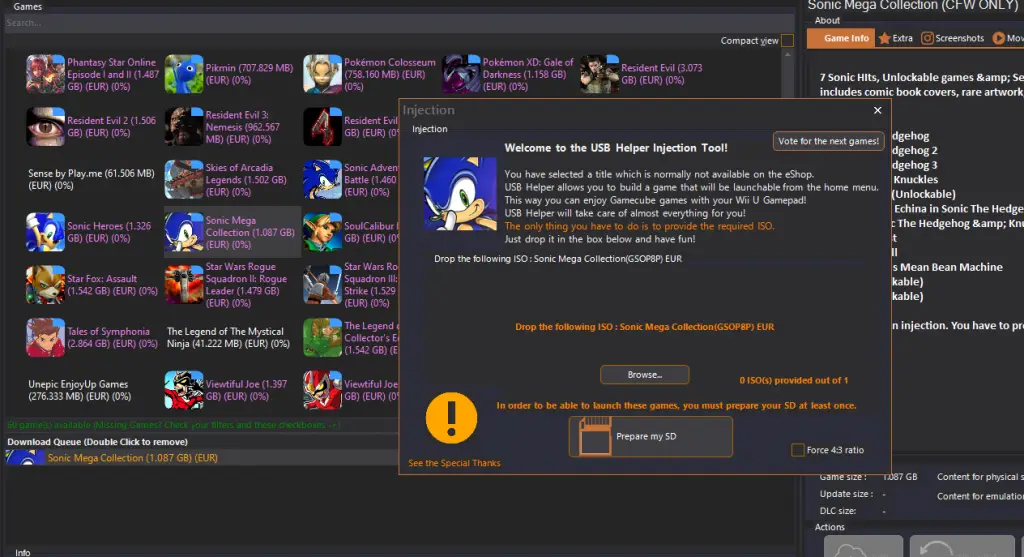Pick the Resident Evil 3: Nemesis icon
The image size is (1024, 557).
click(x=184, y=127)
